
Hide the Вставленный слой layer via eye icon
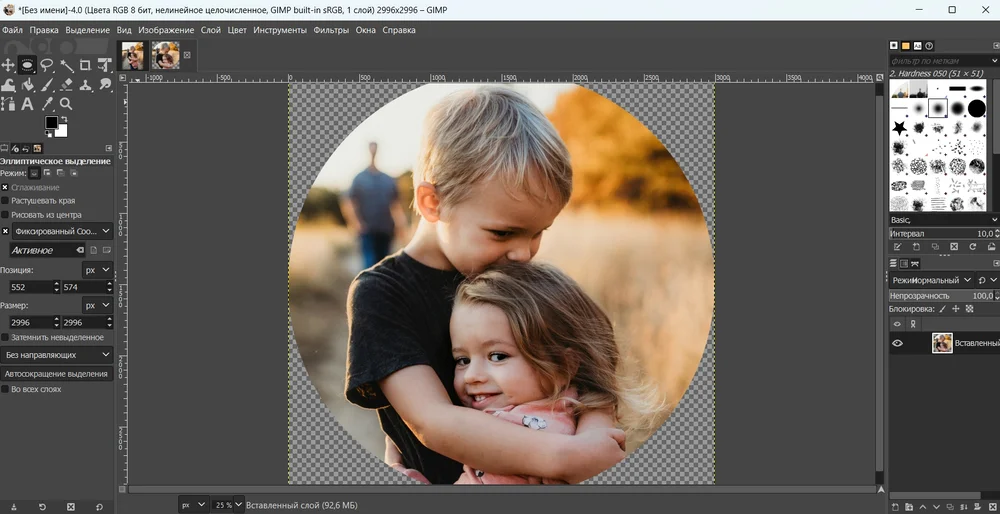point(897,343)
